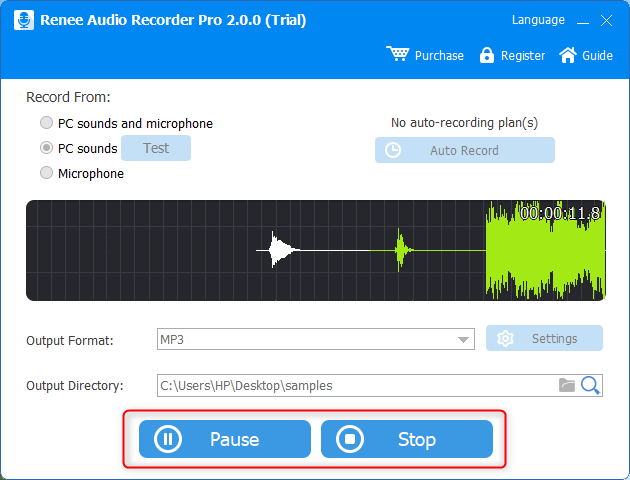Select the PC sounds radio button

[x=47, y=148]
